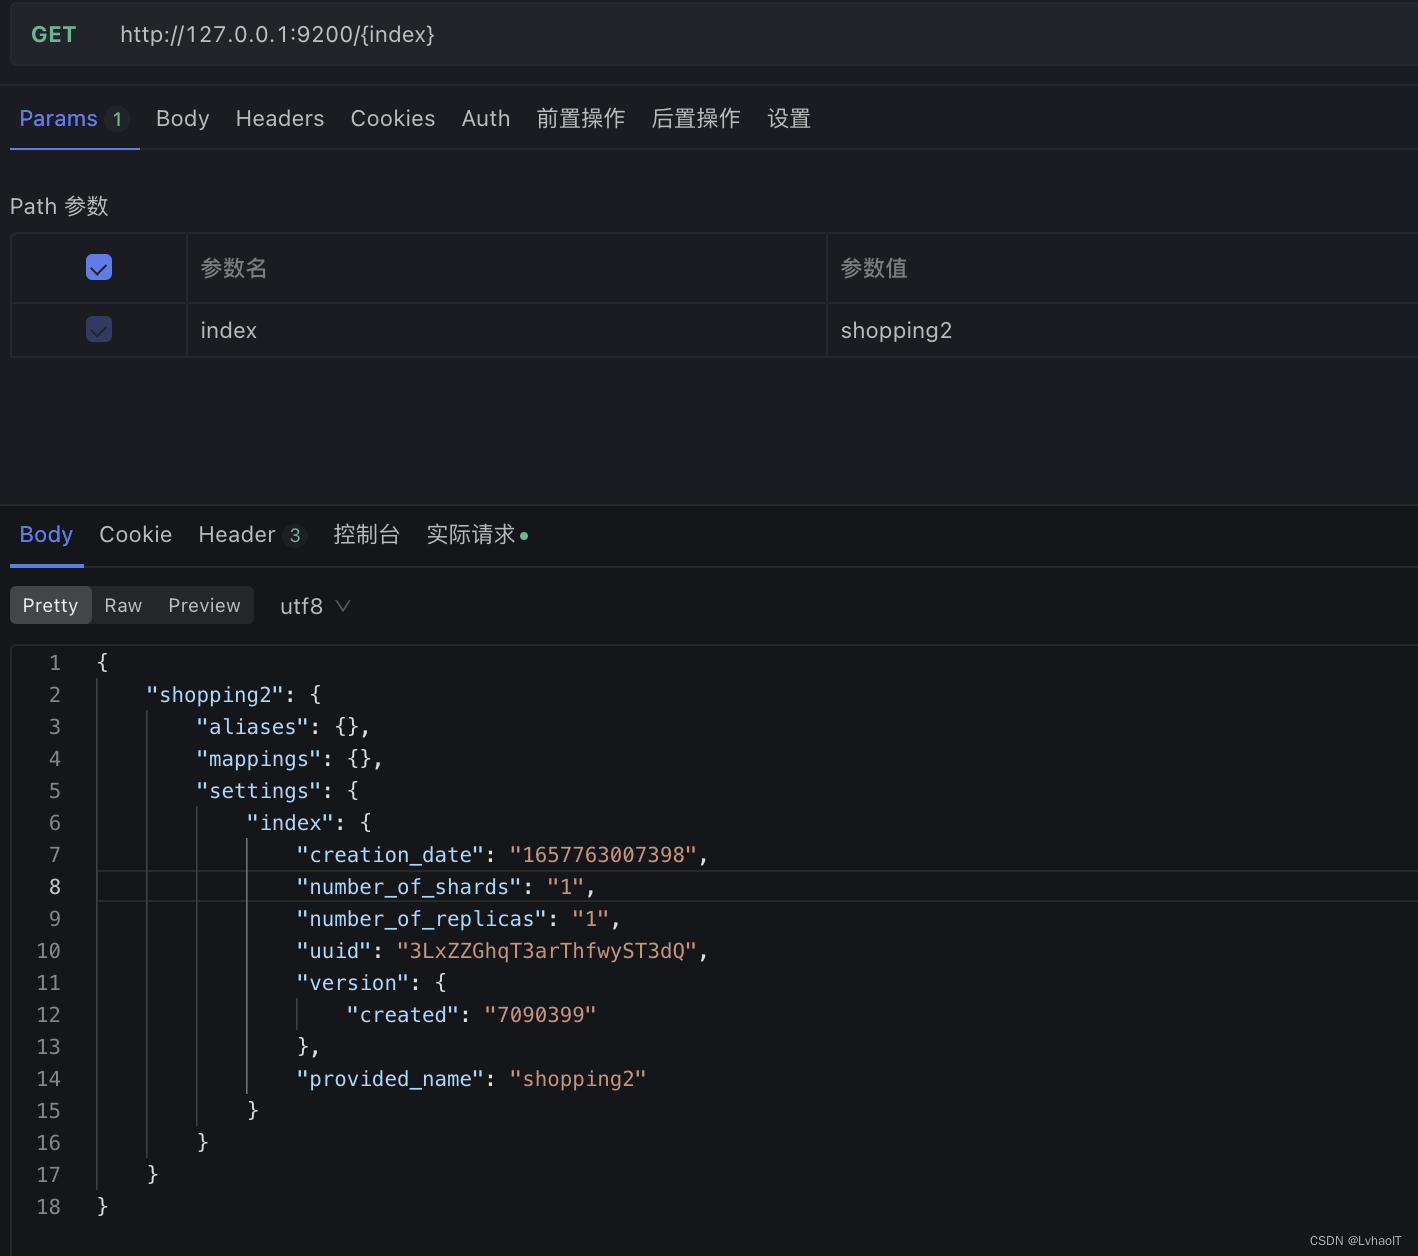Click the "creation_date" key in JSON
1418x1256 pixels.
tap(390, 855)
